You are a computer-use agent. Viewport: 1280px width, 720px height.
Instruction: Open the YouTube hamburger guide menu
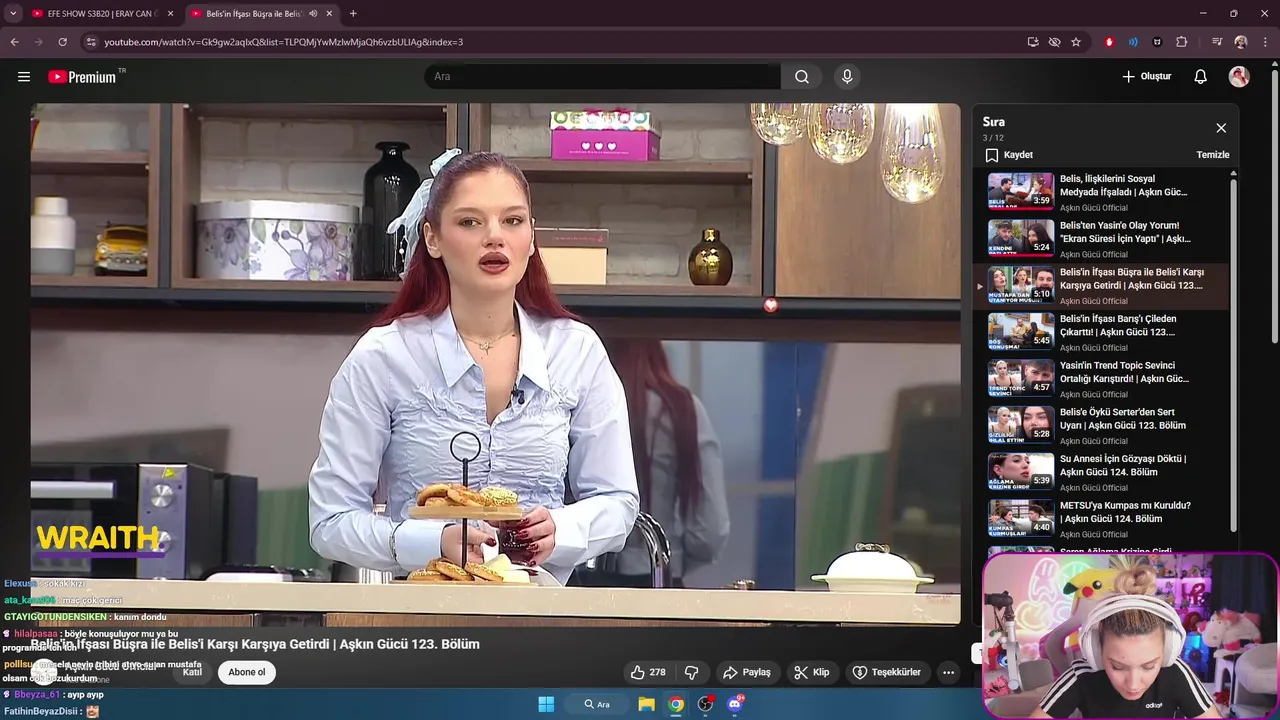(24, 76)
